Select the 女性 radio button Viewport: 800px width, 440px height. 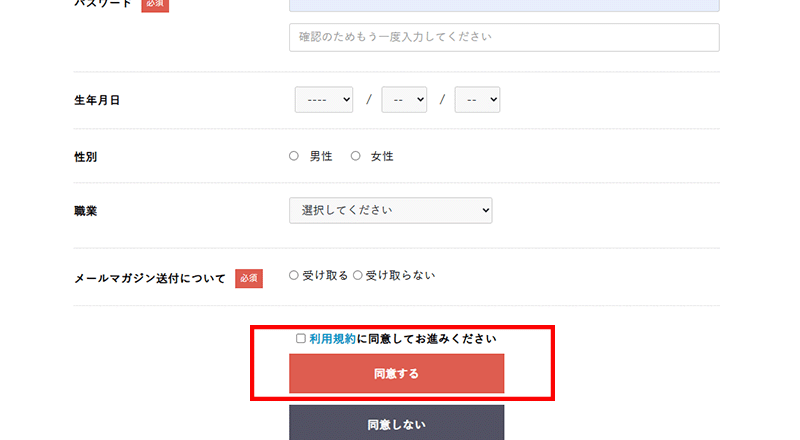(355, 156)
